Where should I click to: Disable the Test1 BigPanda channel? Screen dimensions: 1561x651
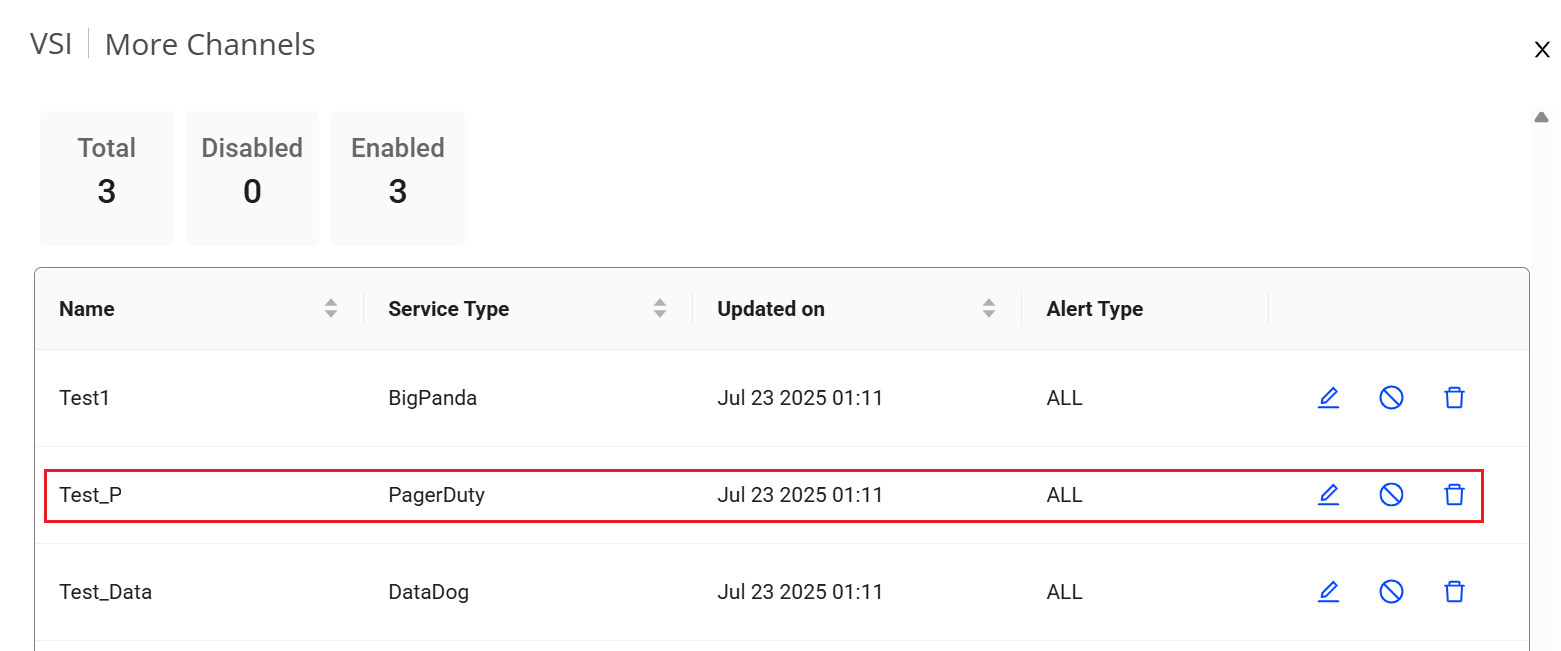point(1391,398)
